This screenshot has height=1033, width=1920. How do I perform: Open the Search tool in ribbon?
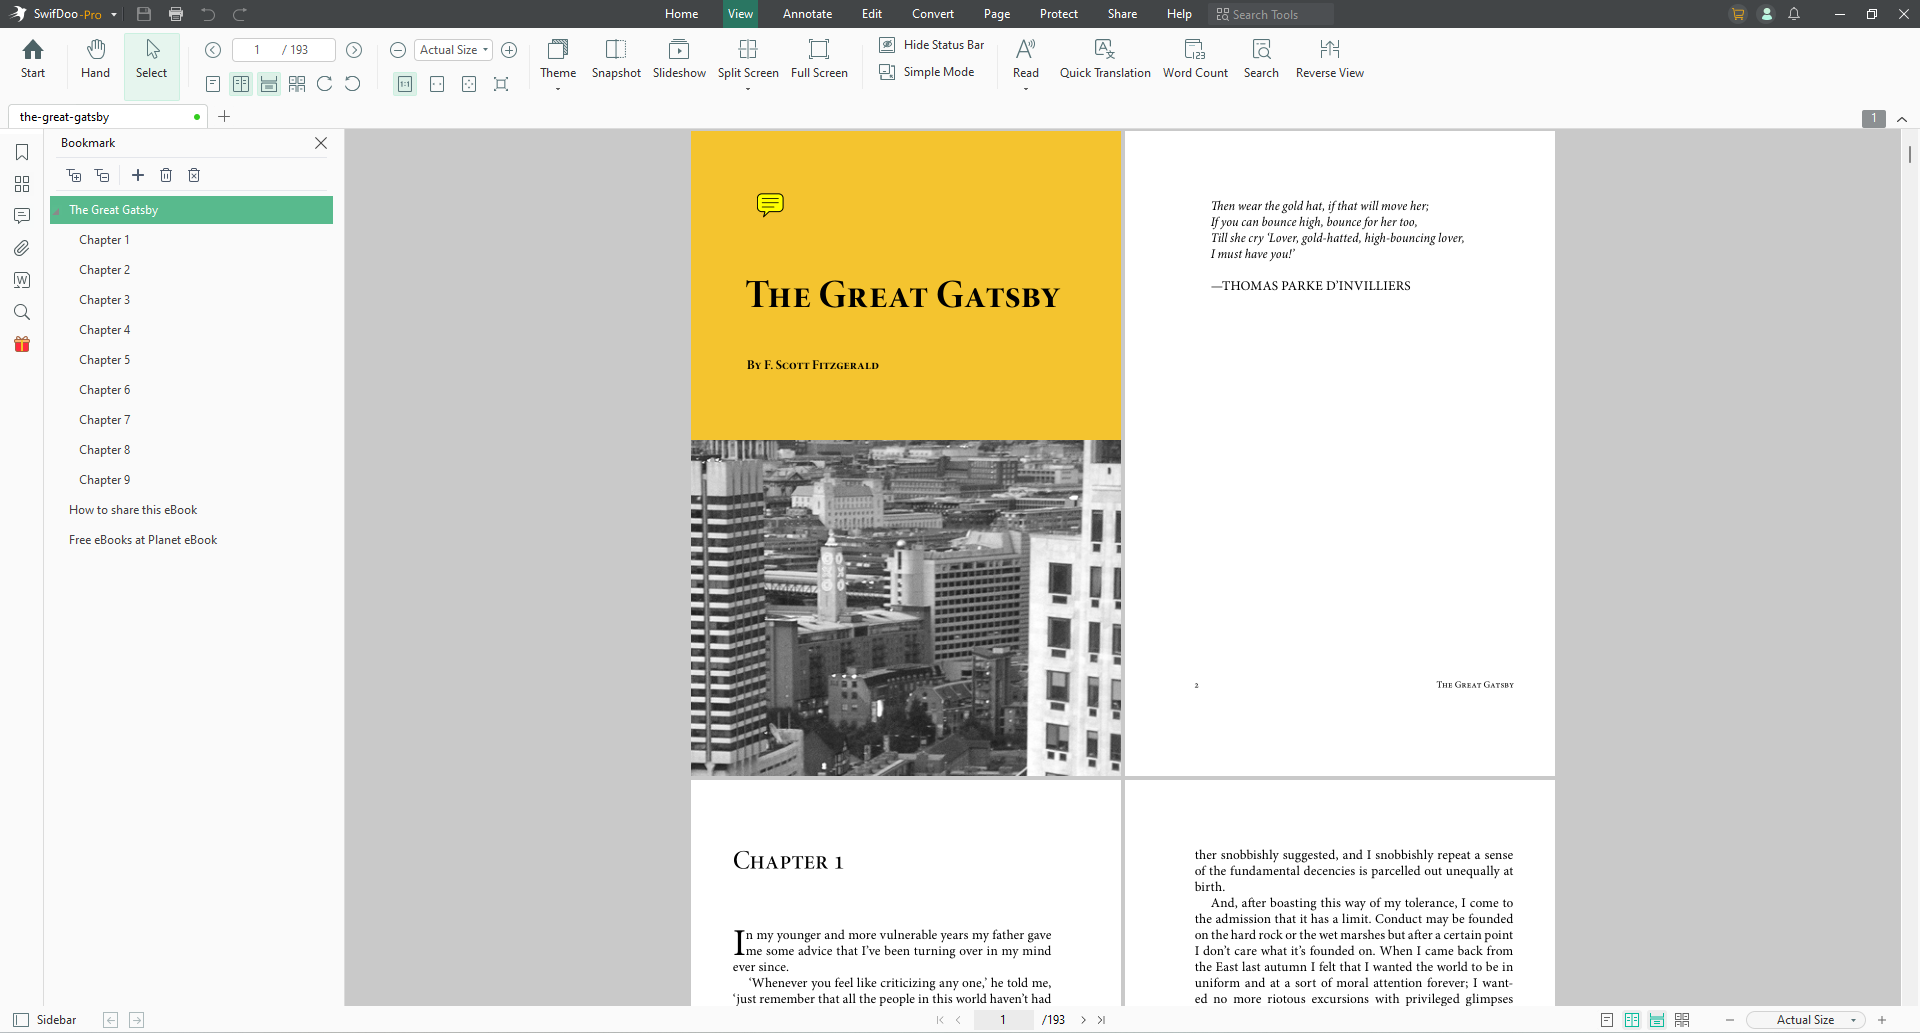point(1261,59)
